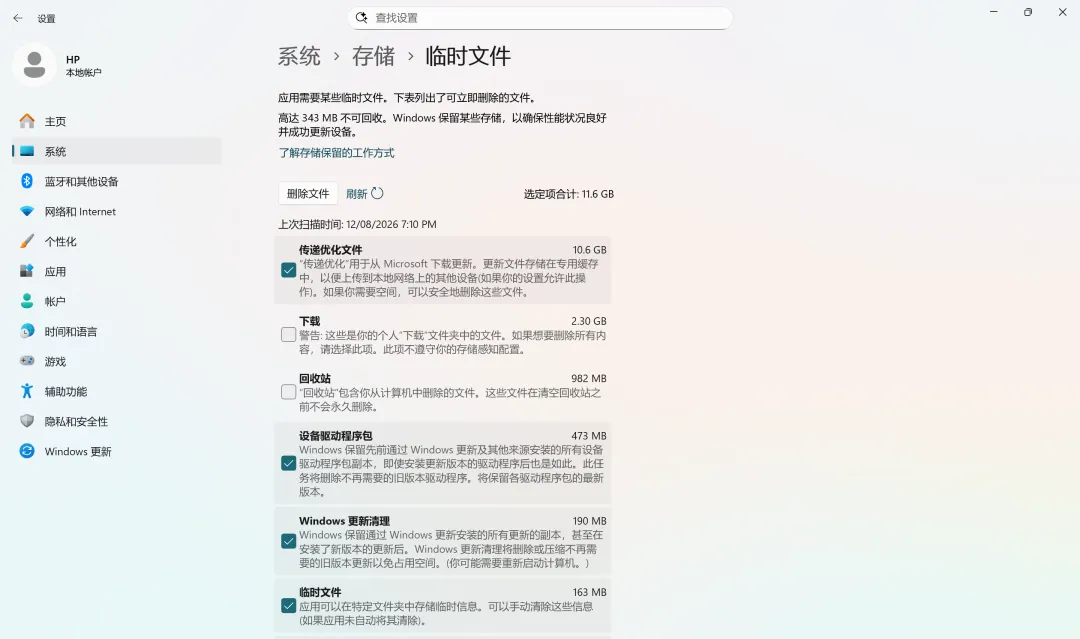Image resolution: width=1080 pixels, height=639 pixels.
Task: Open 主页 in the sidebar
Action: coord(117,121)
